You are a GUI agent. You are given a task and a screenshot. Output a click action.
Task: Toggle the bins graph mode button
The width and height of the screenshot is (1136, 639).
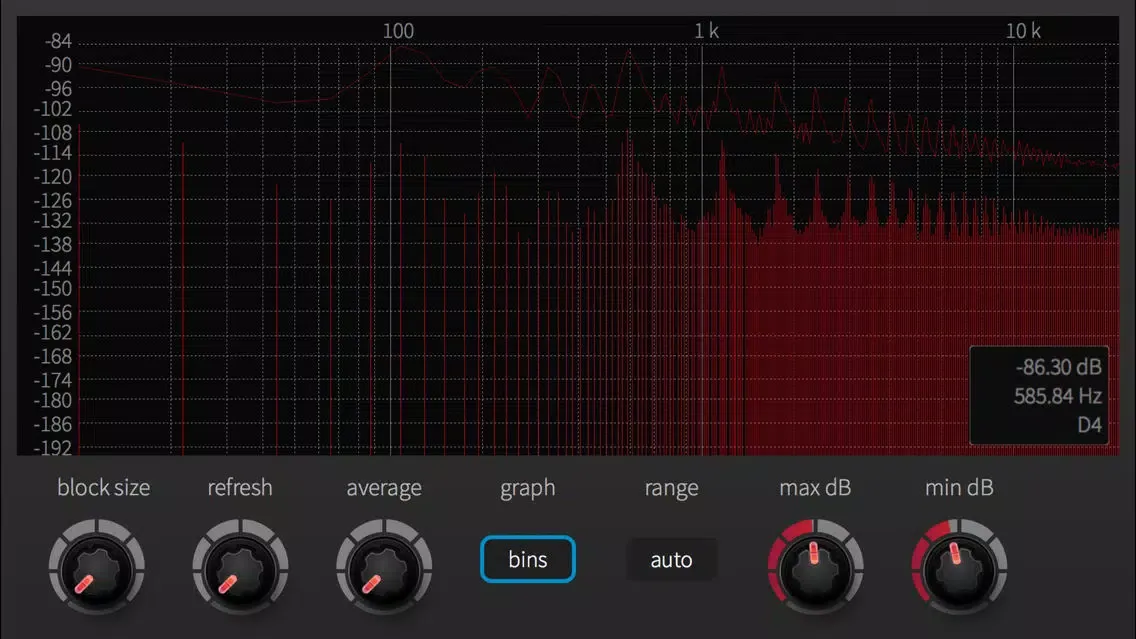(x=527, y=559)
